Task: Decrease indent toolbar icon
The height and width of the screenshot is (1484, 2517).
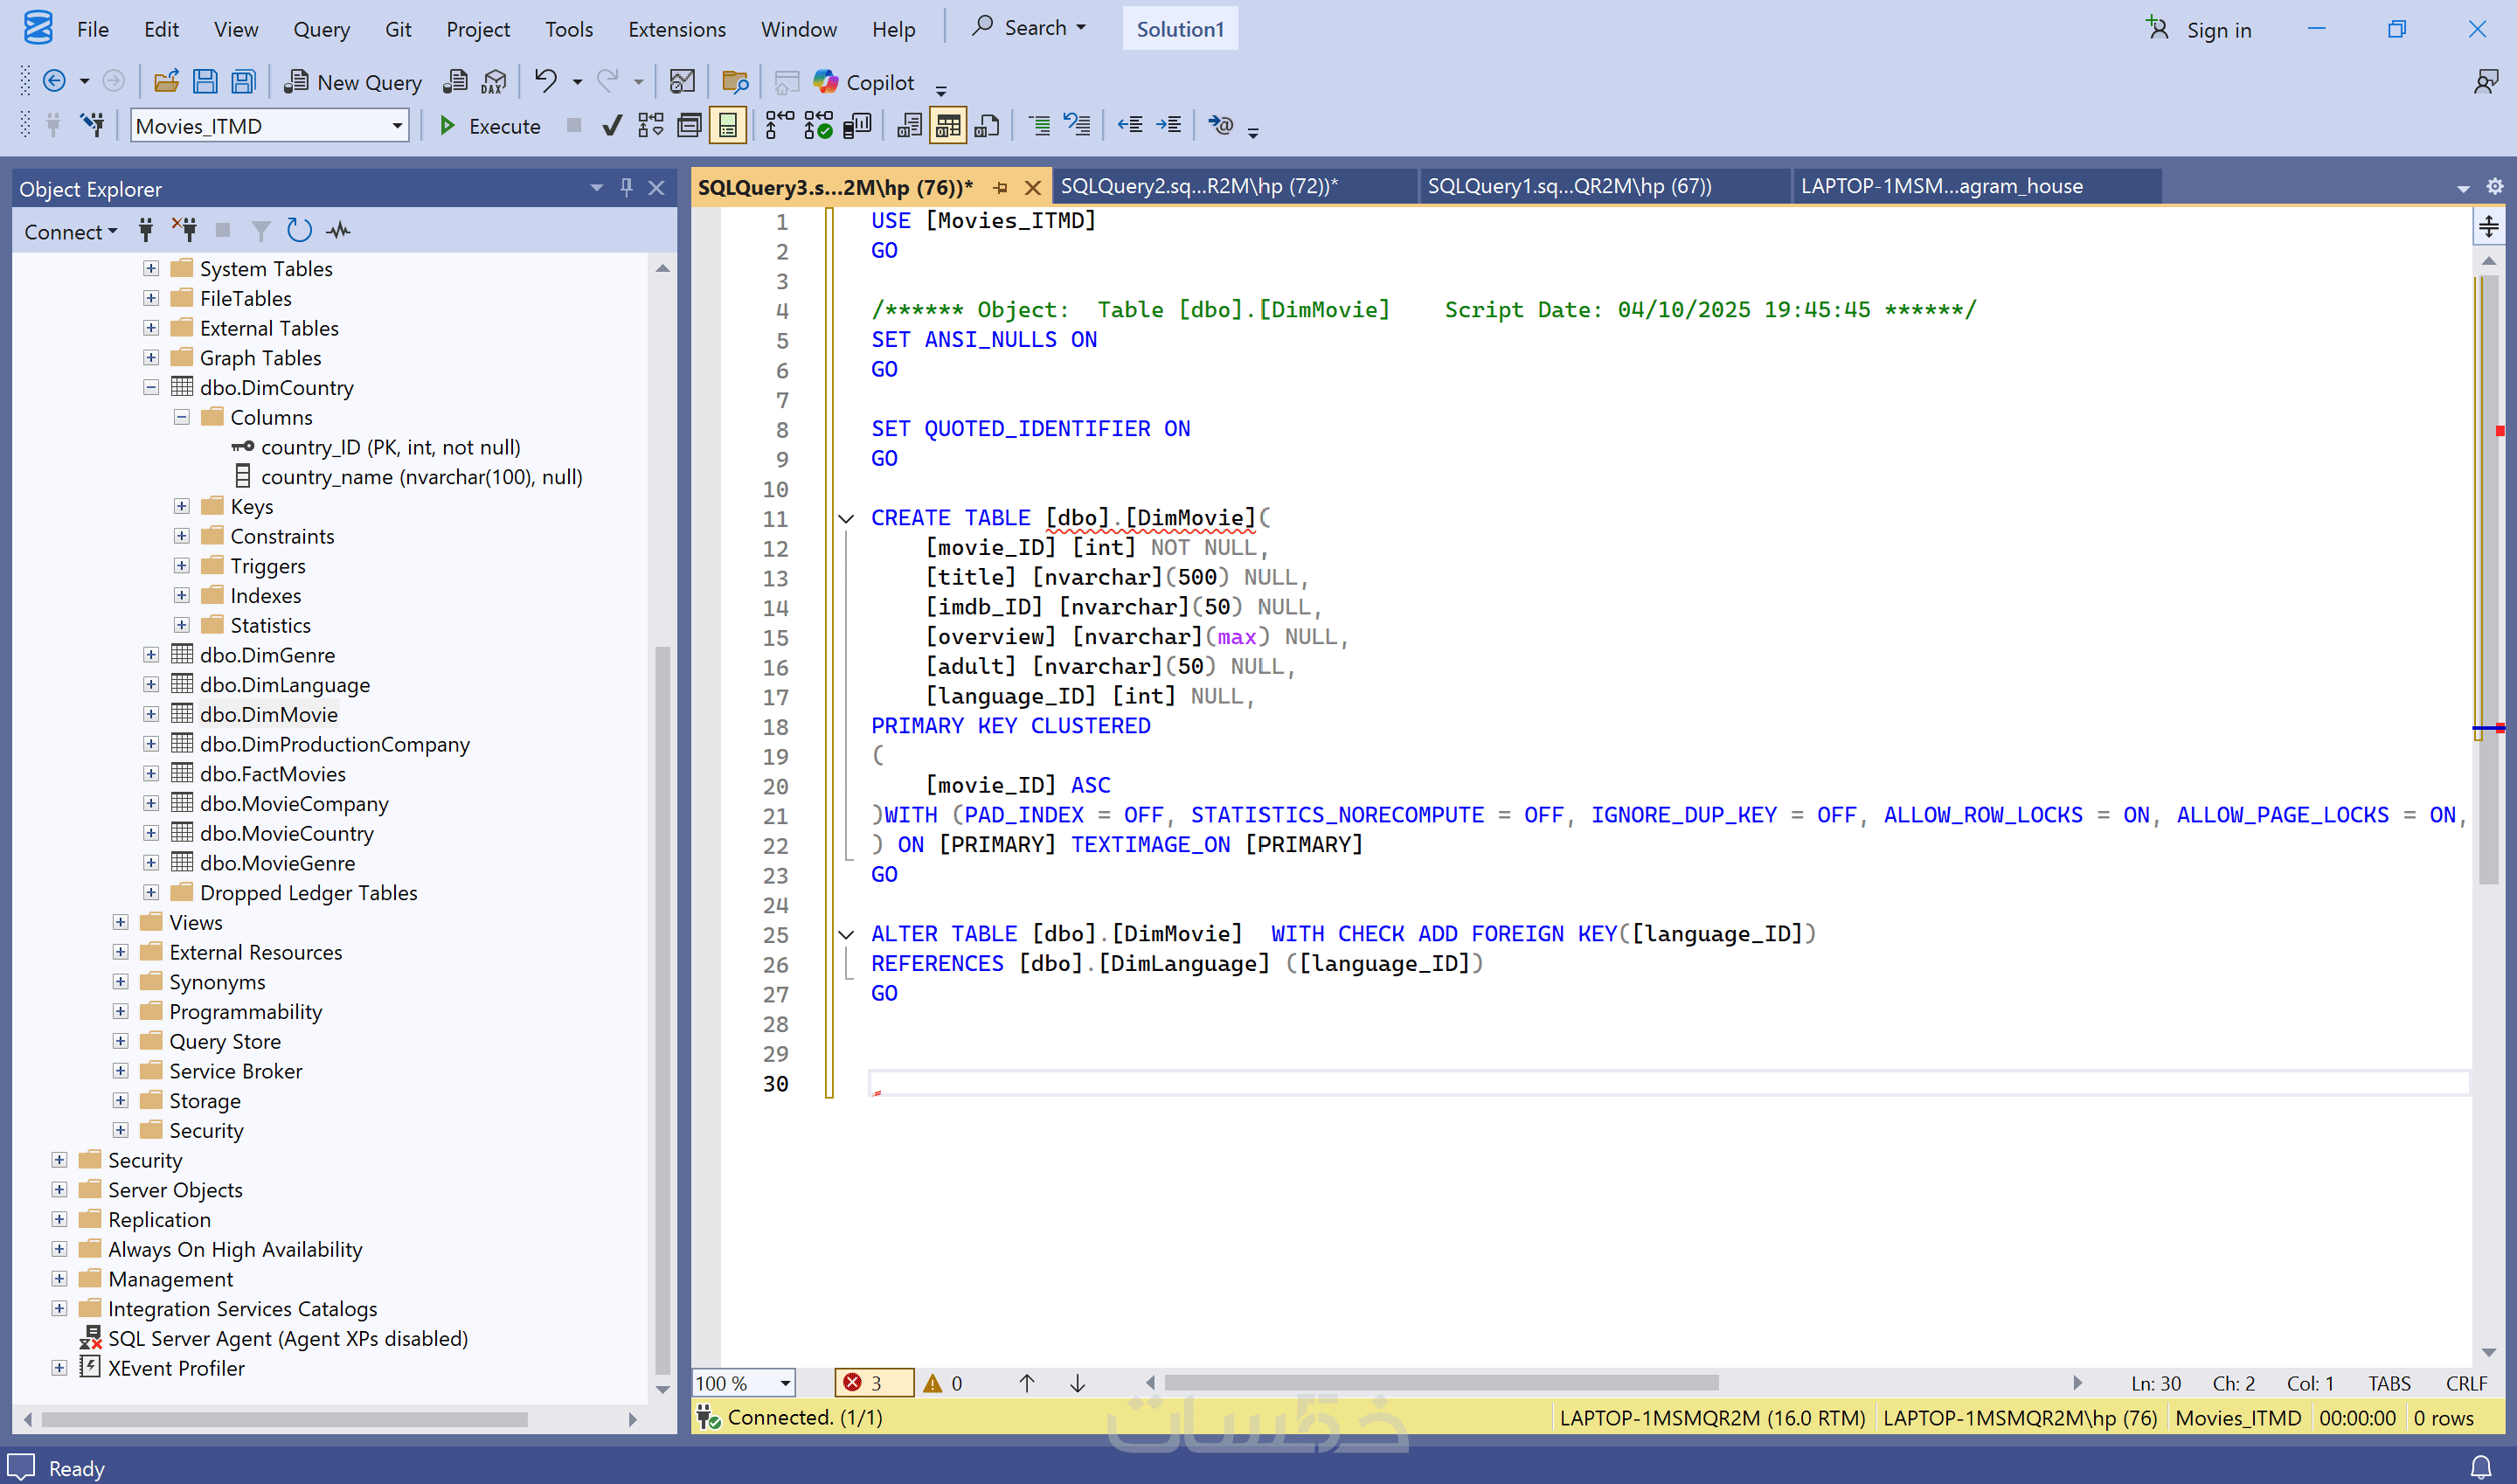Action: coord(1130,125)
